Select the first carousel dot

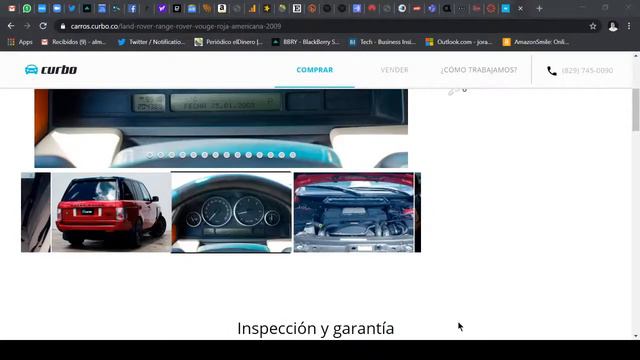[150, 155]
